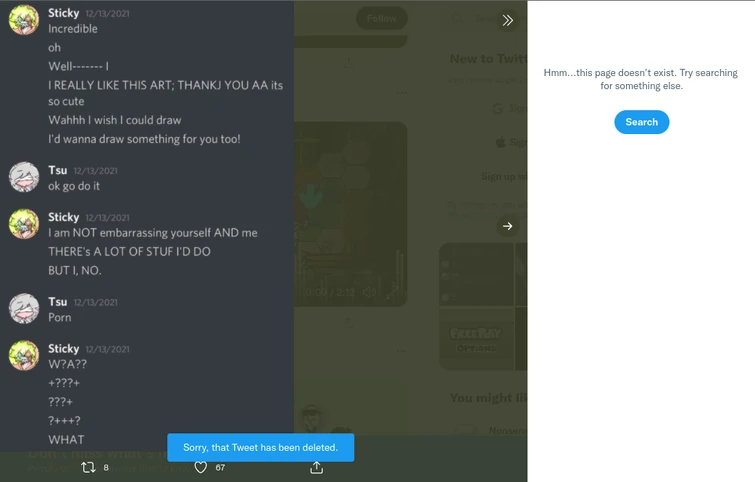The image size is (755, 482).
Task: Click the dimmed Apple sign-in icon
Action: tap(501, 142)
